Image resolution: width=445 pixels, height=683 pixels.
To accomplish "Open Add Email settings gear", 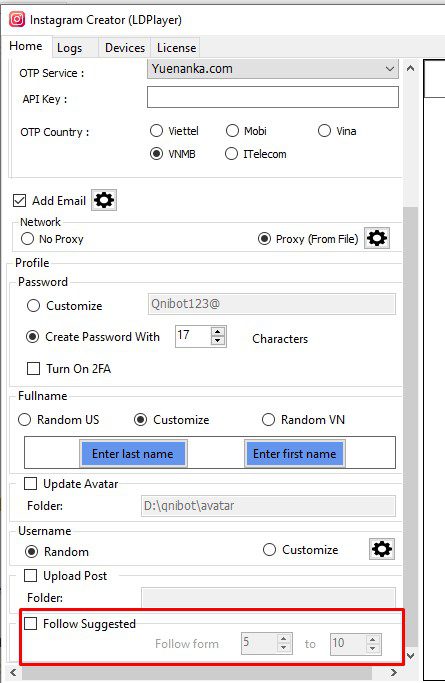I will click(104, 200).
